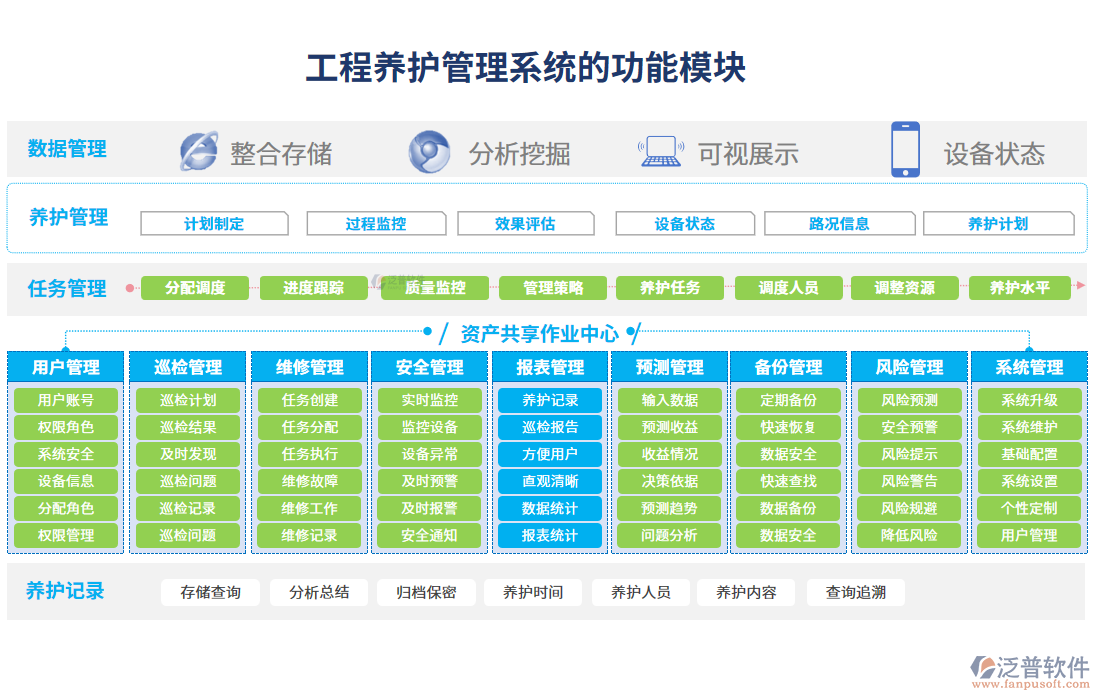Select the 报表管理 column header
The height and width of the screenshot is (700, 1100).
tap(548, 366)
